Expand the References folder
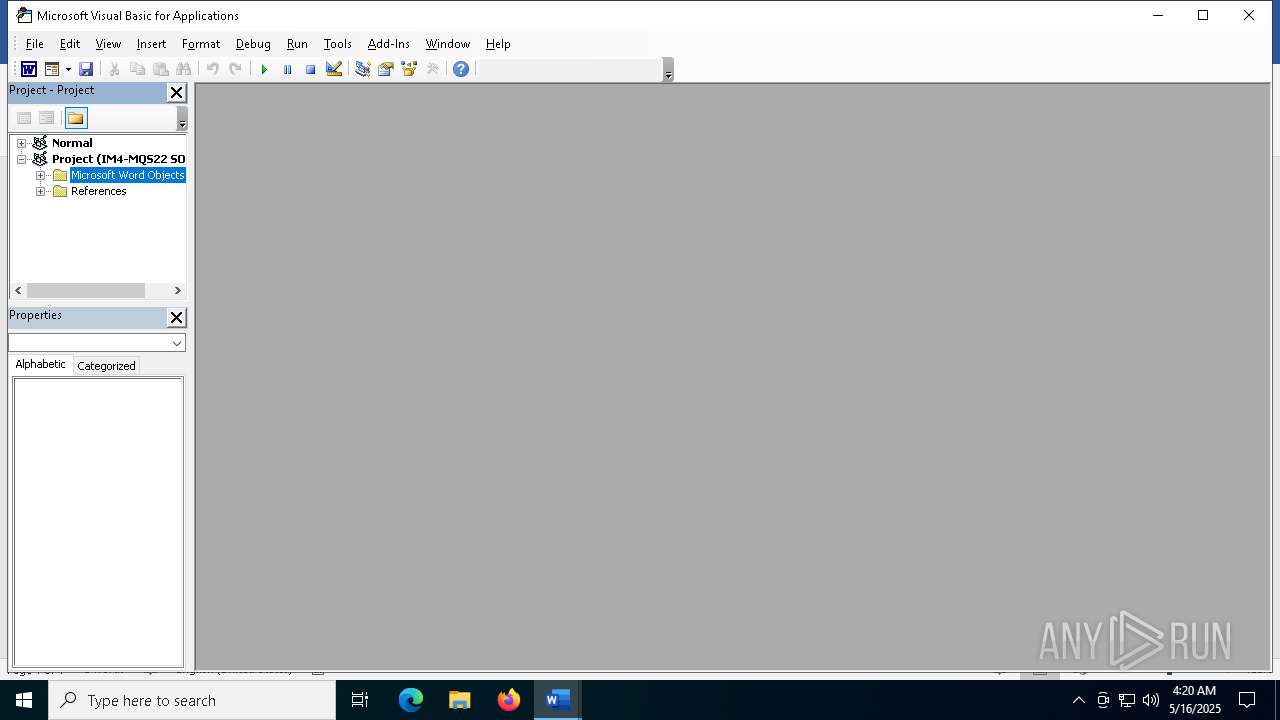Screen dimensions: 1280x720 tap(40, 191)
